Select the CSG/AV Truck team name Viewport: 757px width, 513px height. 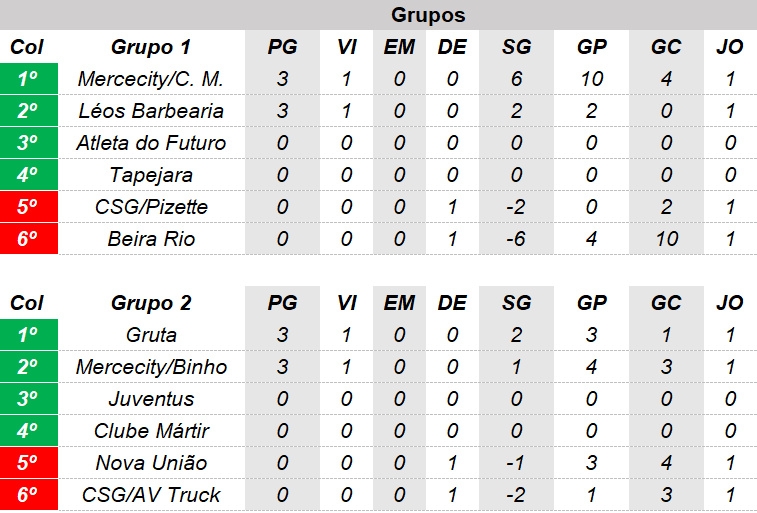pos(151,494)
